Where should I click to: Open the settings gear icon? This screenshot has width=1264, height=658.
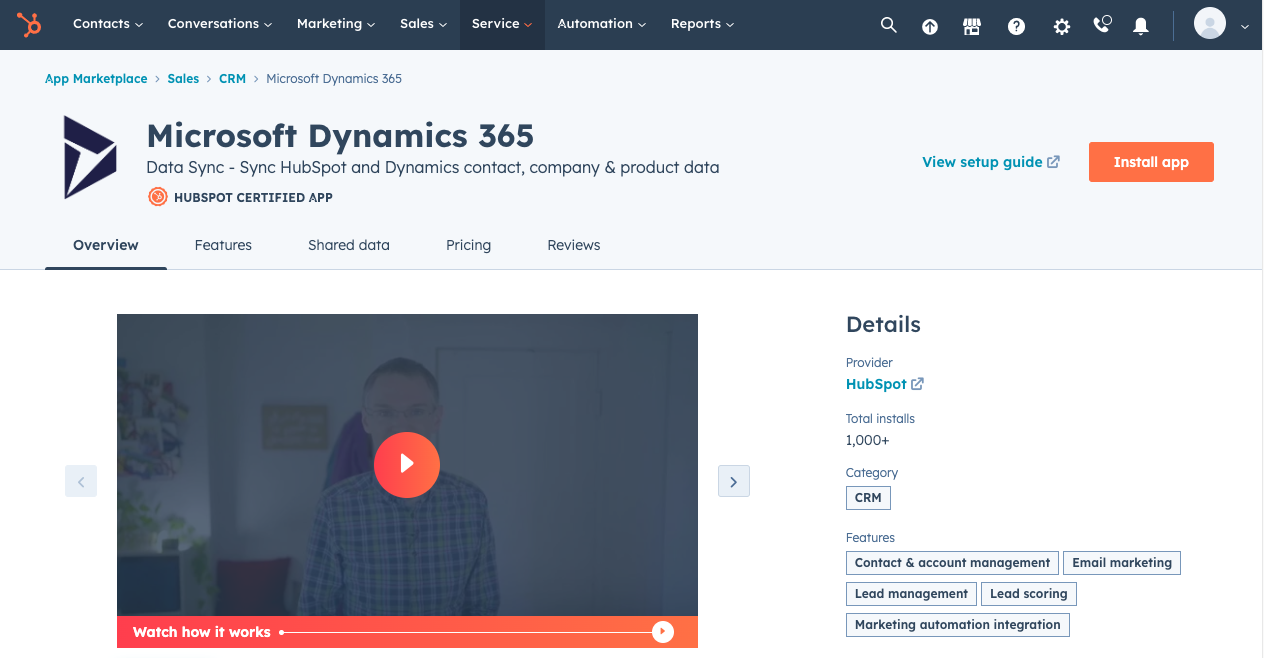click(1060, 25)
